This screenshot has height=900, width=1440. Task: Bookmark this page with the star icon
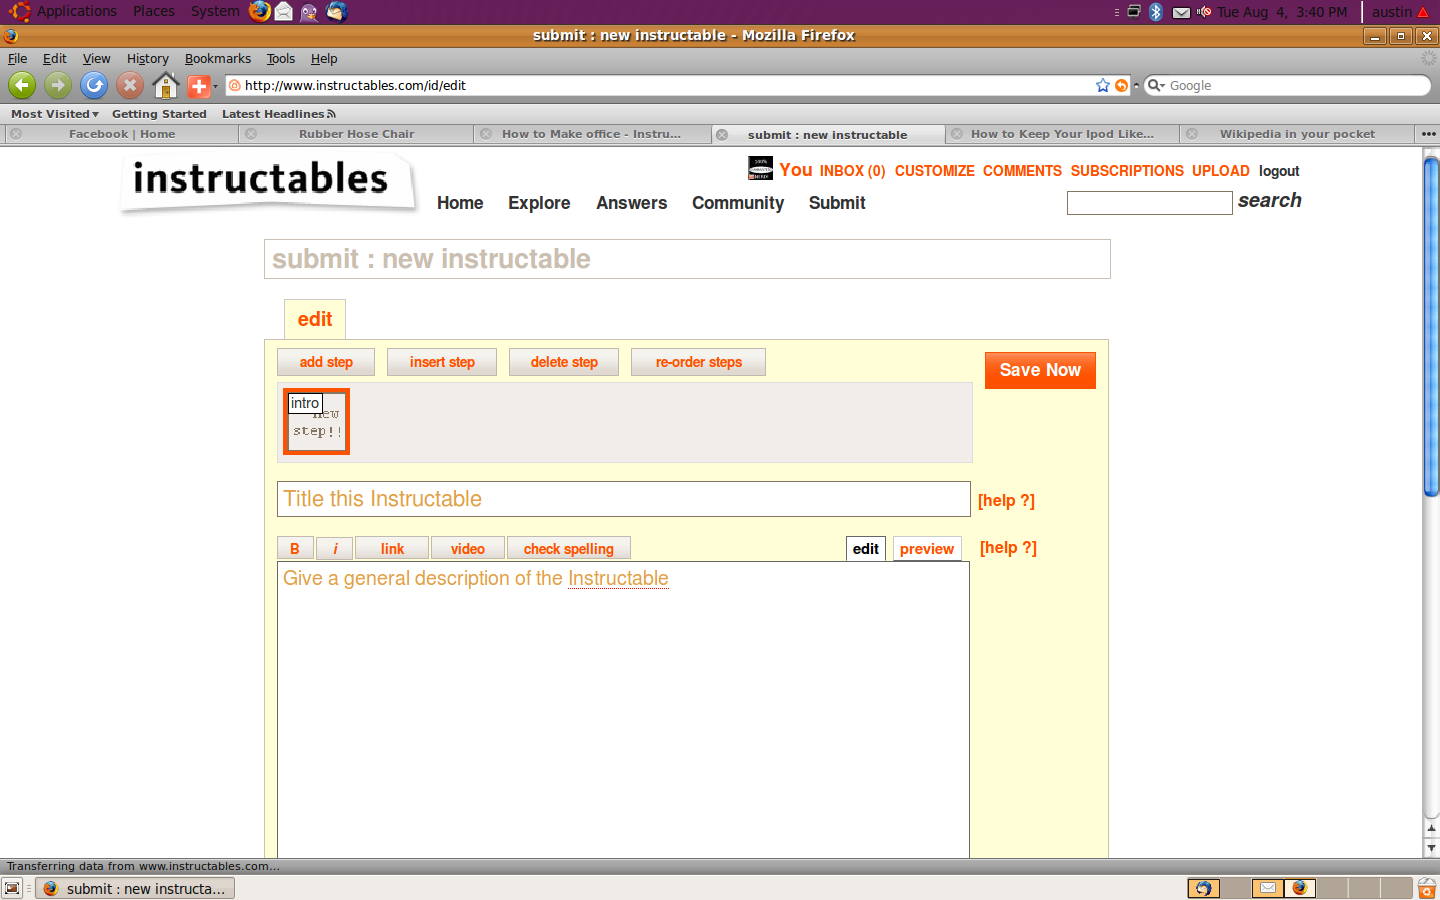[x=1103, y=86]
